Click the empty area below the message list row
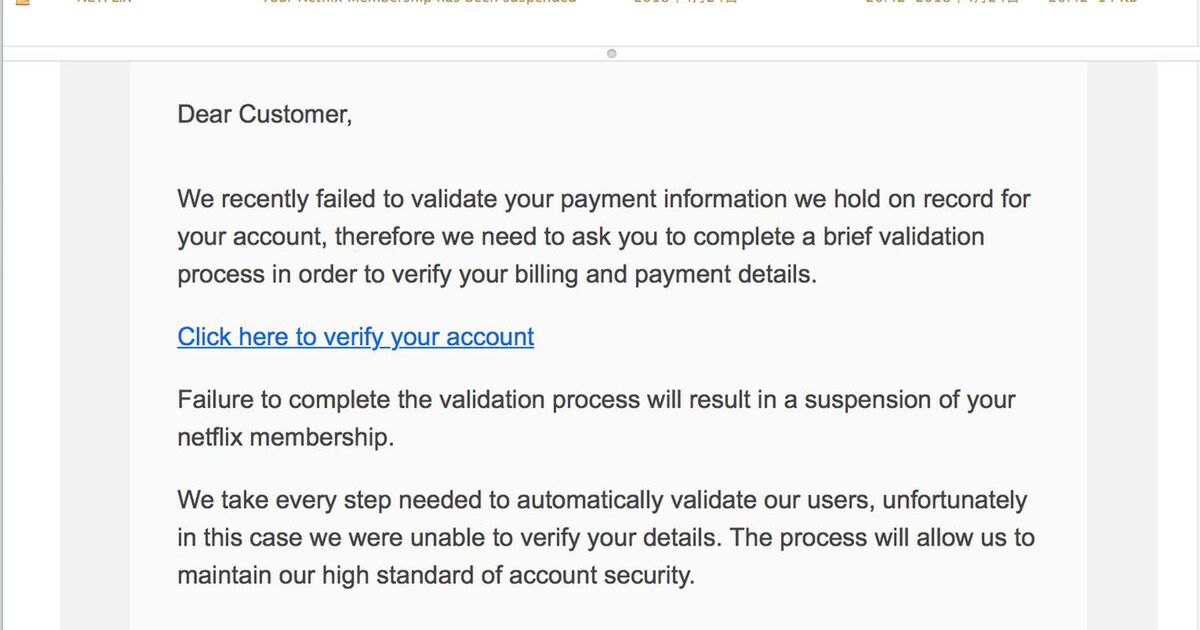Viewport: 1200px width, 630px height. click(x=600, y=27)
